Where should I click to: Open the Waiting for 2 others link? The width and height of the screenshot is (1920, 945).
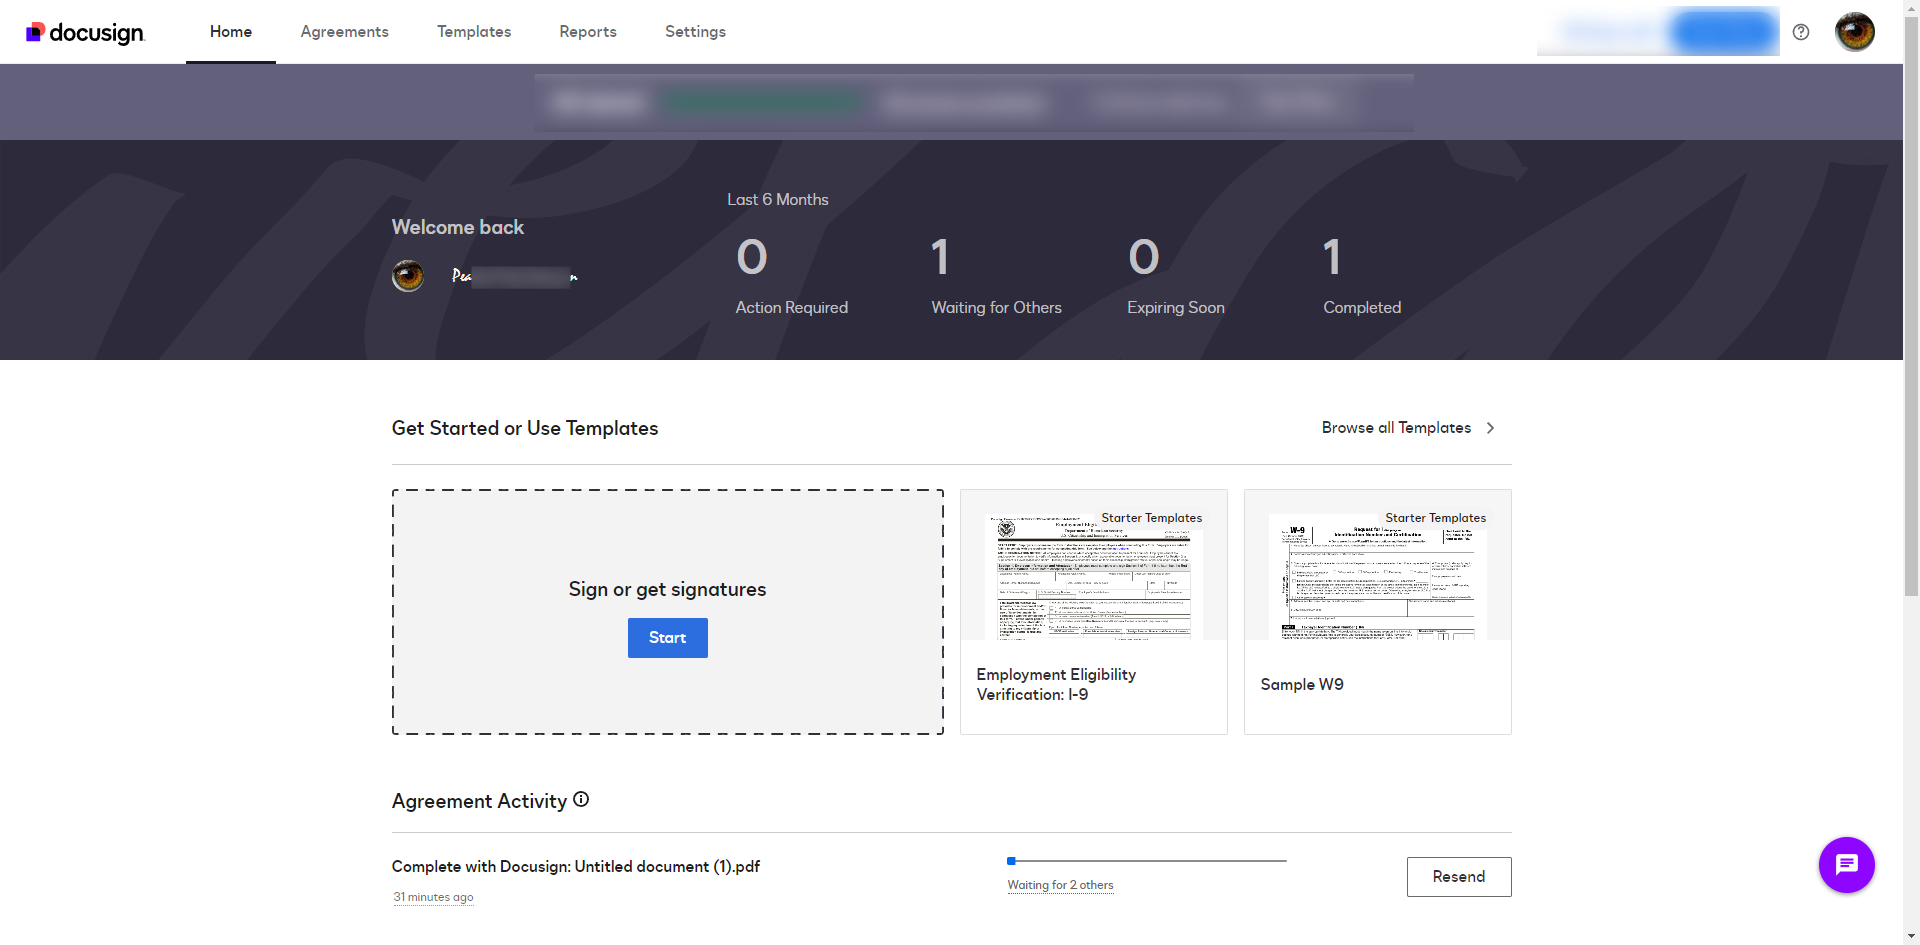click(1060, 885)
